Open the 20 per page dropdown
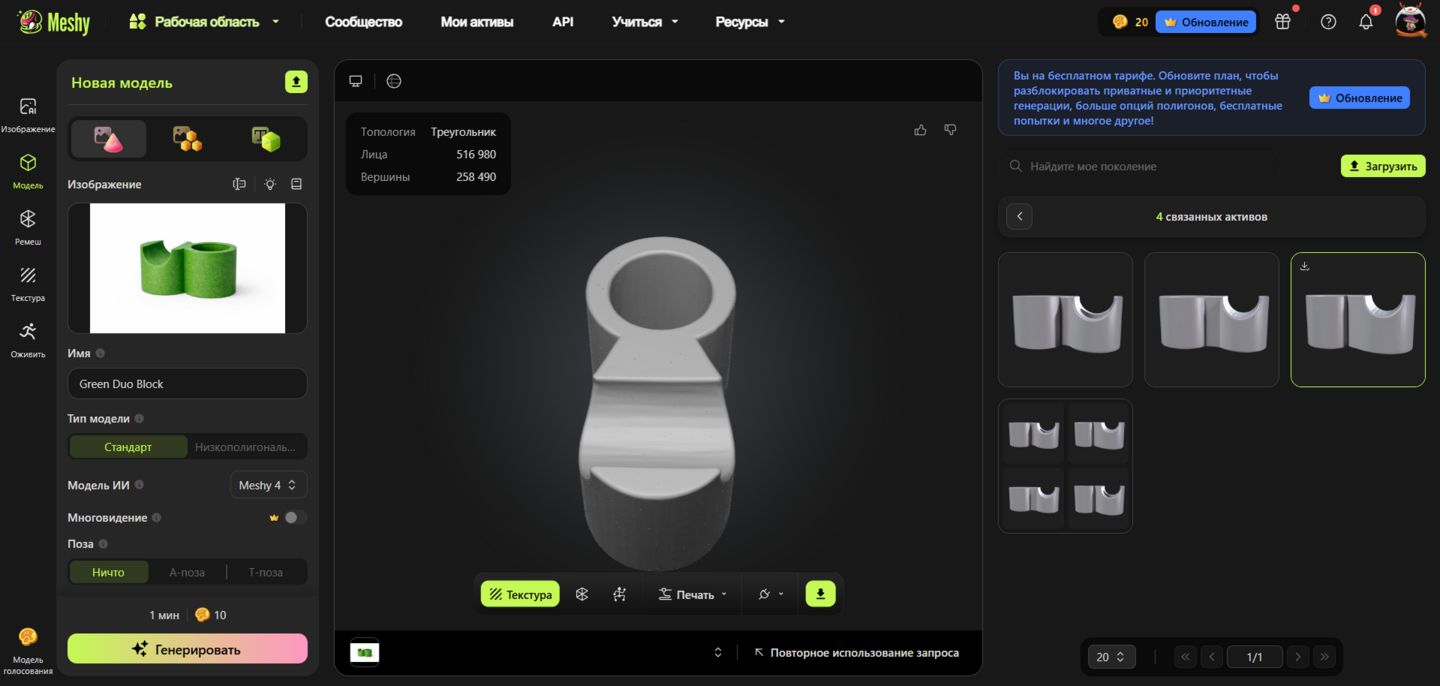The height and width of the screenshot is (686, 1440). point(1111,657)
